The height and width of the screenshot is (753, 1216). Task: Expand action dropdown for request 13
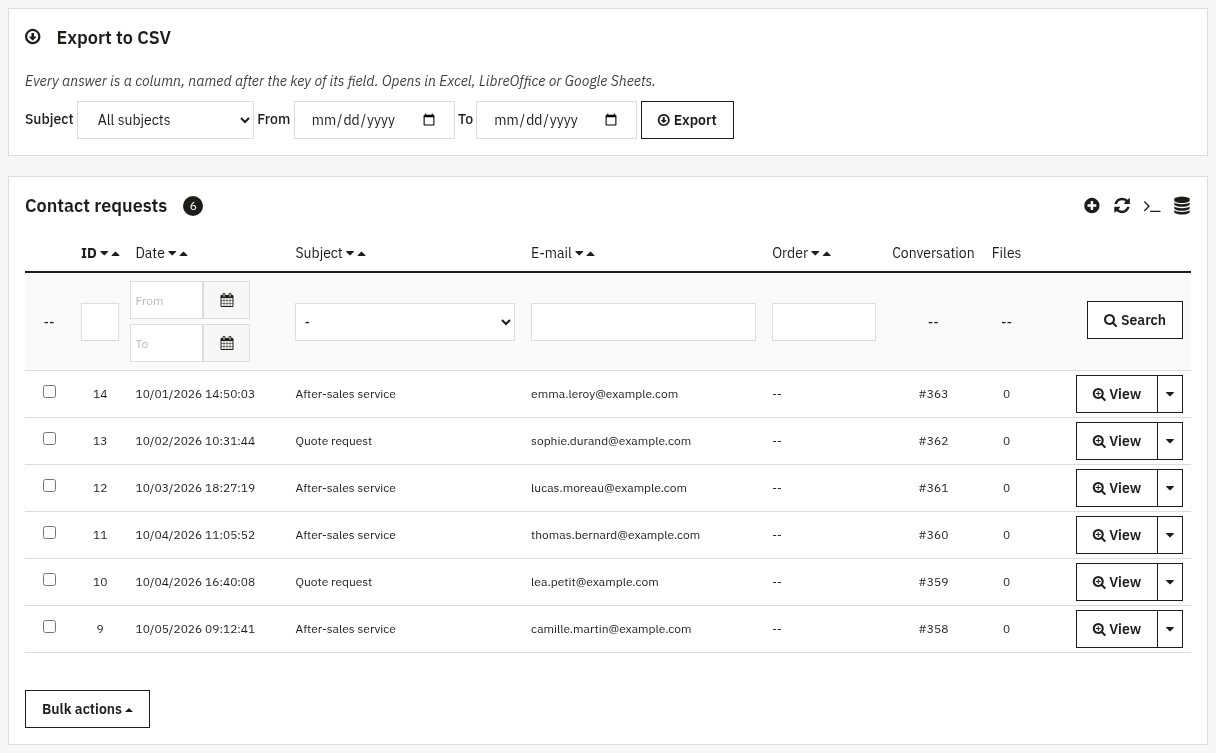coord(1170,441)
